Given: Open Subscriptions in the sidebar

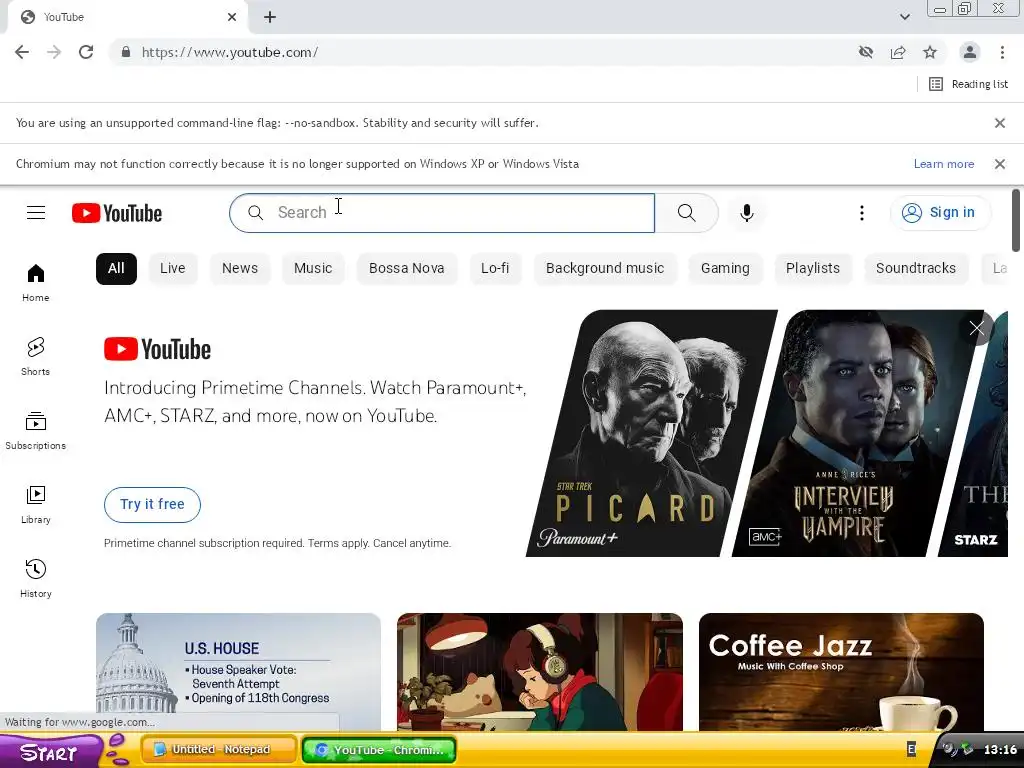Looking at the screenshot, I should 36,430.
